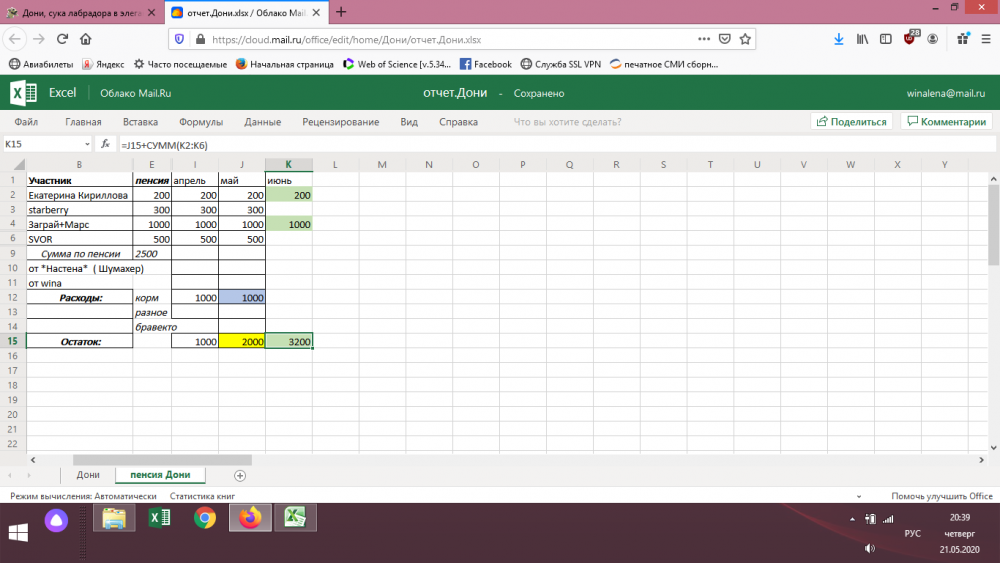Open Google Chrome from the taskbar
This screenshot has width=1000, height=563.
coord(205,517)
